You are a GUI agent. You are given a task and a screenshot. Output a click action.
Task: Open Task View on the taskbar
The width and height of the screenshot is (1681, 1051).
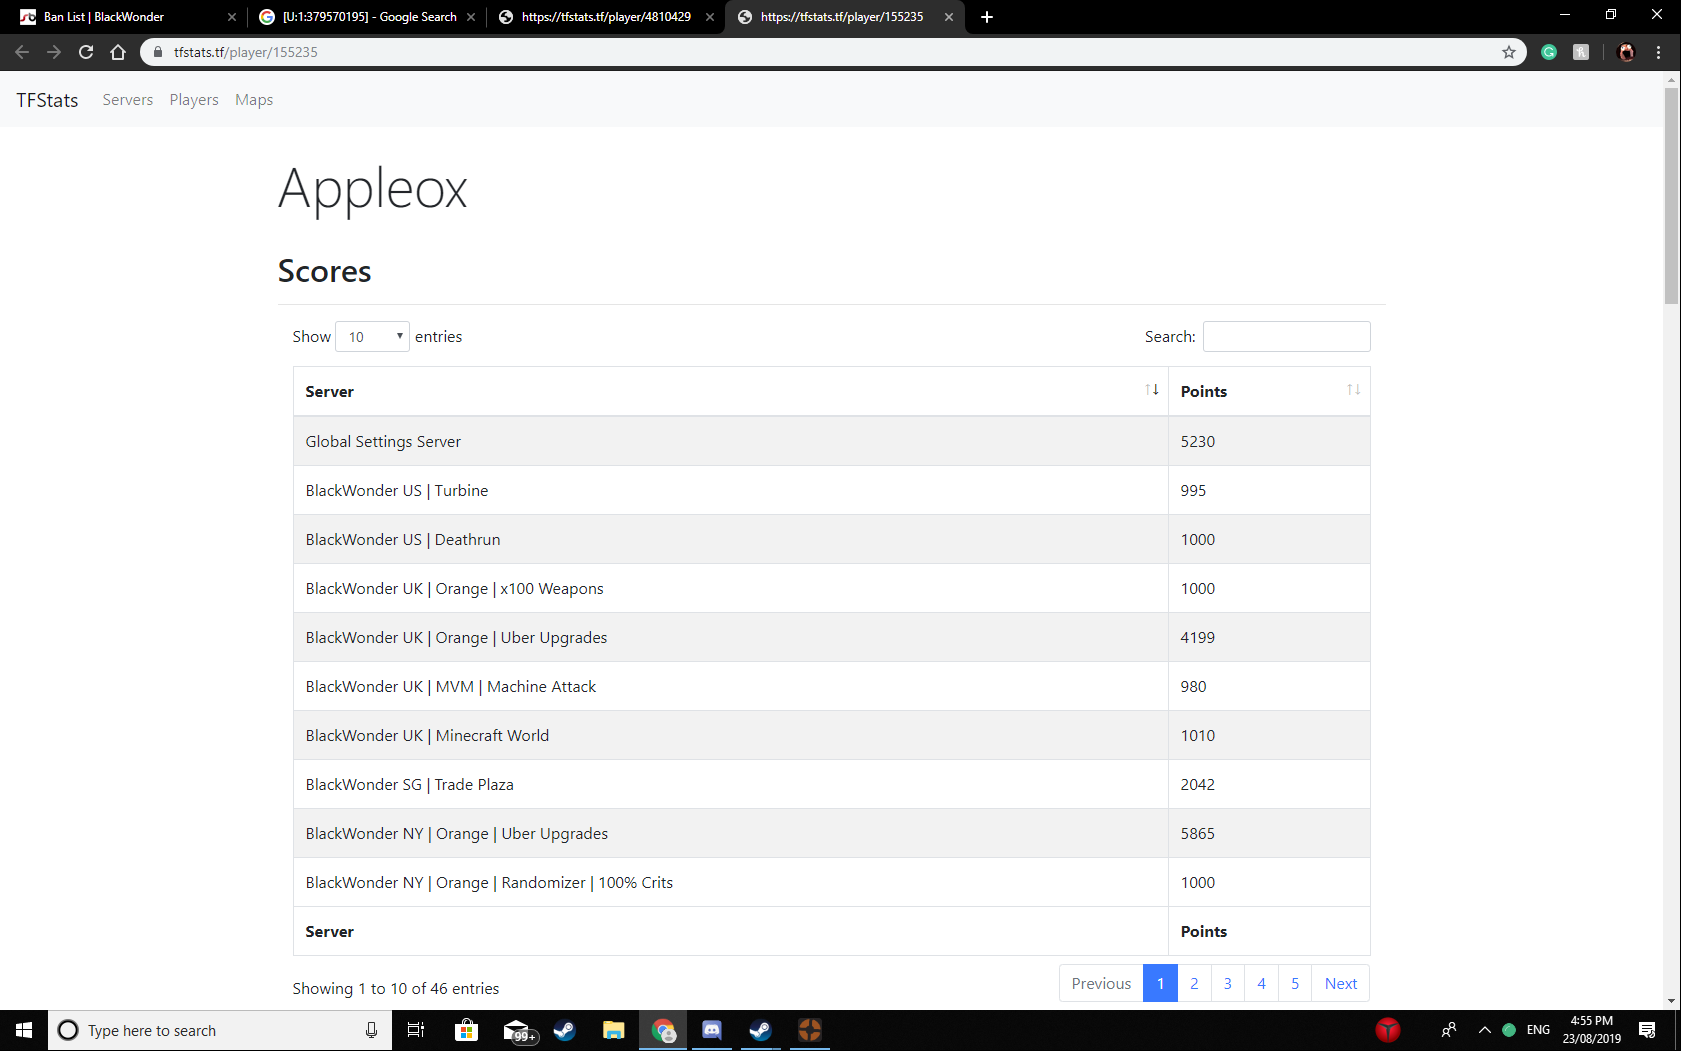416,1030
